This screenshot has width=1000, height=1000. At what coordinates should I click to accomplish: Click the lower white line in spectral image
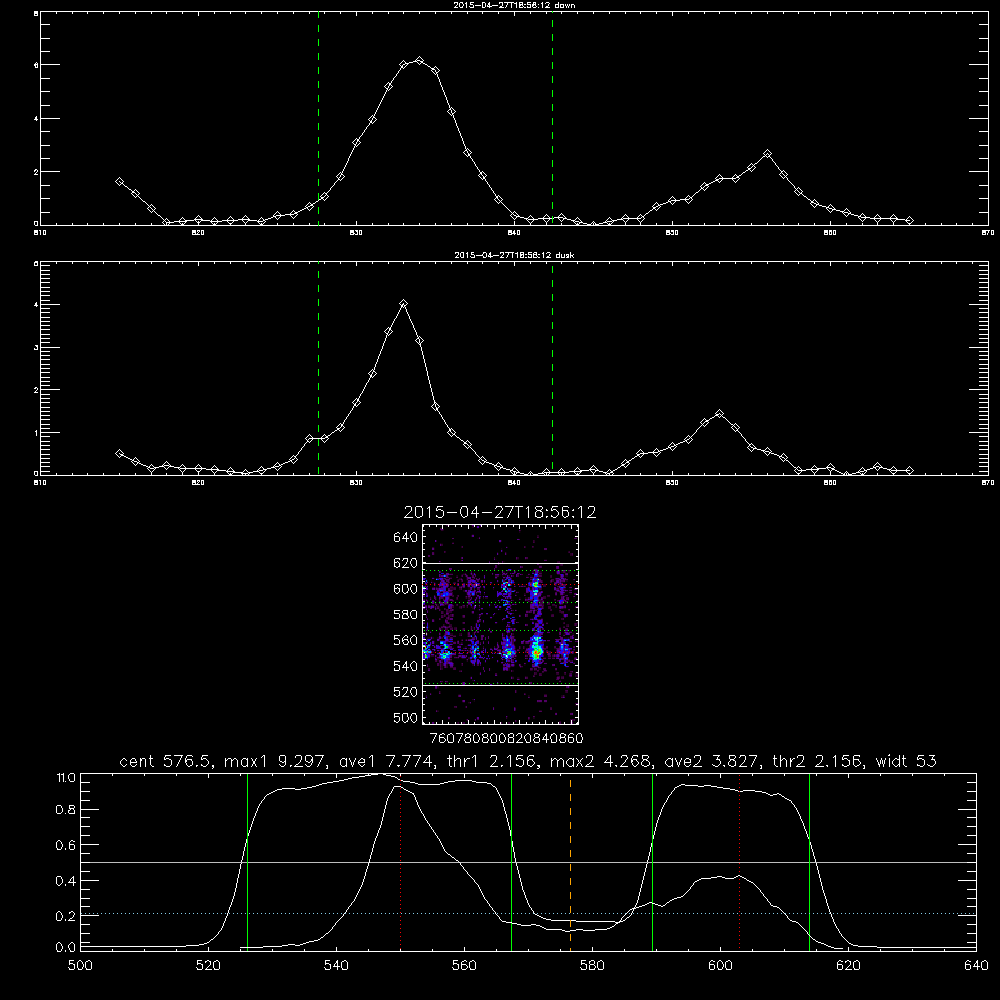click(x=501, y=686)
